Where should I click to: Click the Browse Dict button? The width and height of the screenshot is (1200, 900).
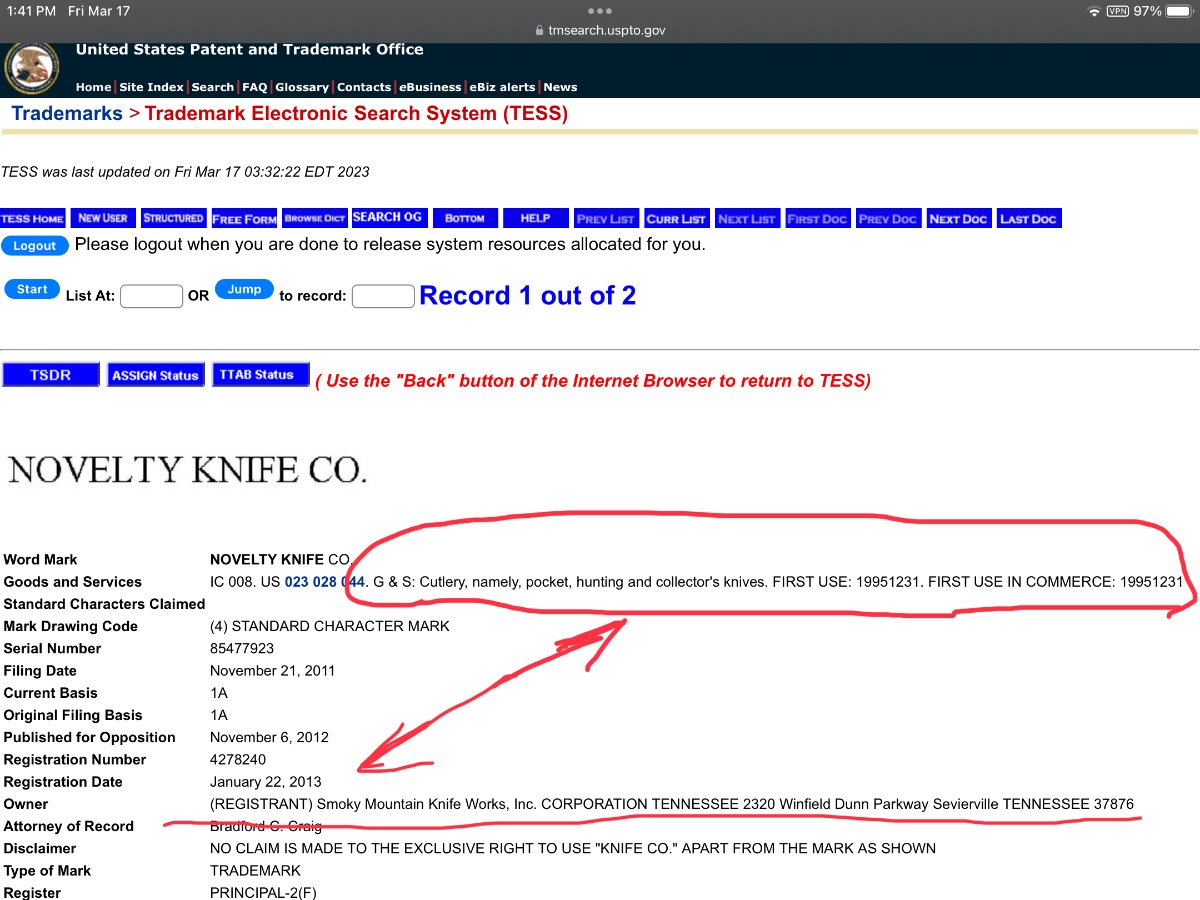point(315,218)
